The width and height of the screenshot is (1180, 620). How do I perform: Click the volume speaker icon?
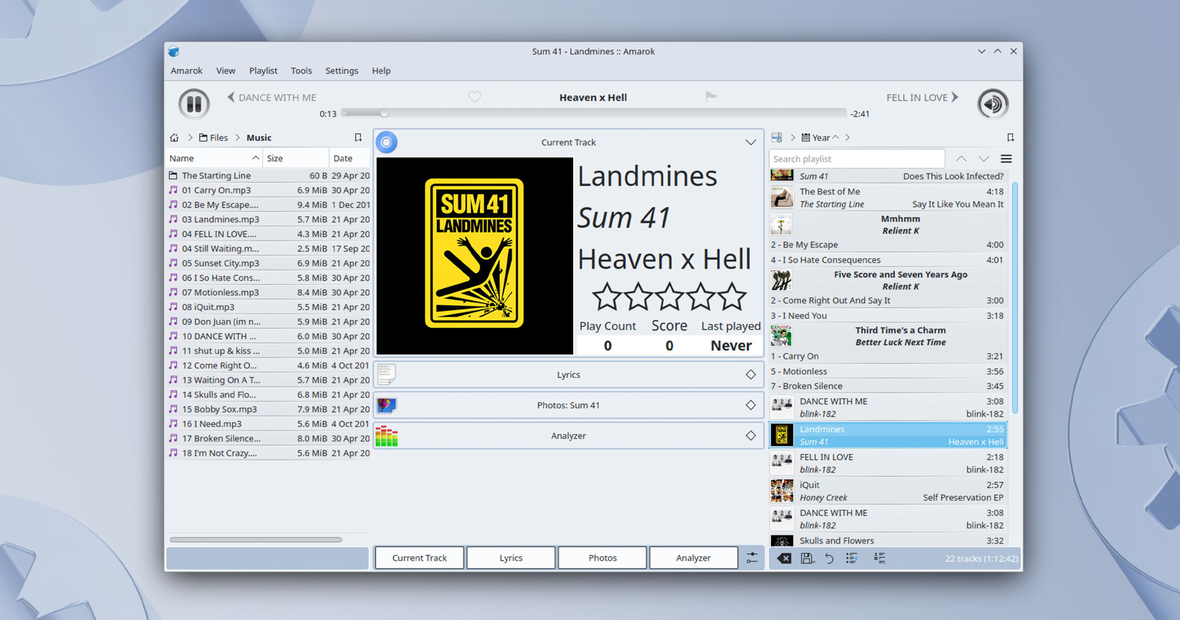point(993,104)
